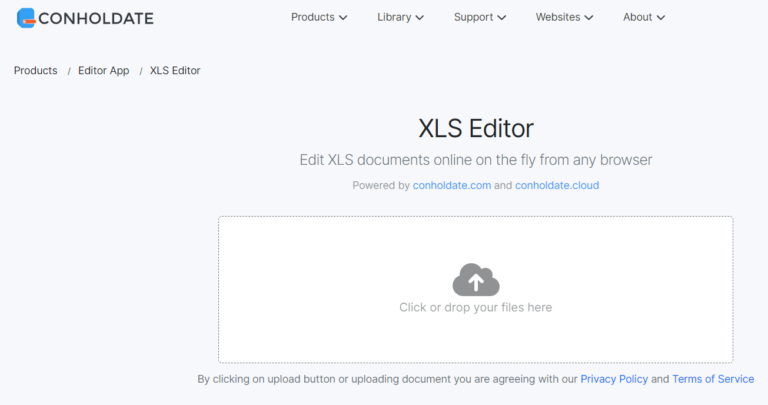This screenshot has height=405, width=768.
Task: Open the Products menu in top navigation
Action: pos(312,17)
